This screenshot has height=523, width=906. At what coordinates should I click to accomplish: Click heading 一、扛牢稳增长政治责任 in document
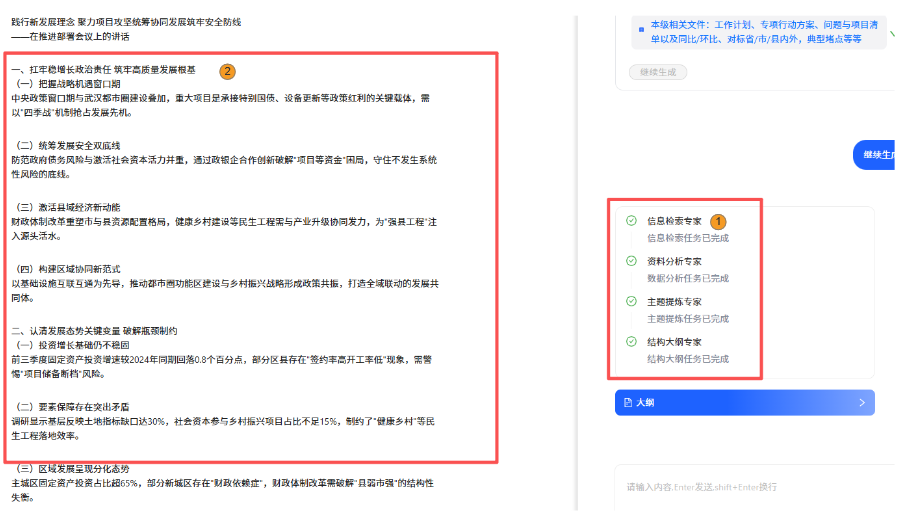tap(103, 71)
